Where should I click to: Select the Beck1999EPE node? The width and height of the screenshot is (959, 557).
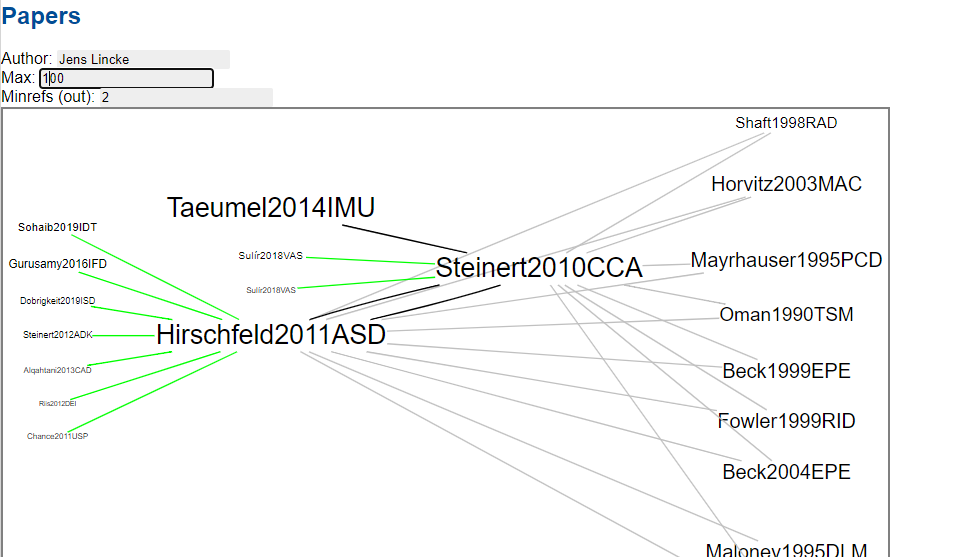(786, 371)
